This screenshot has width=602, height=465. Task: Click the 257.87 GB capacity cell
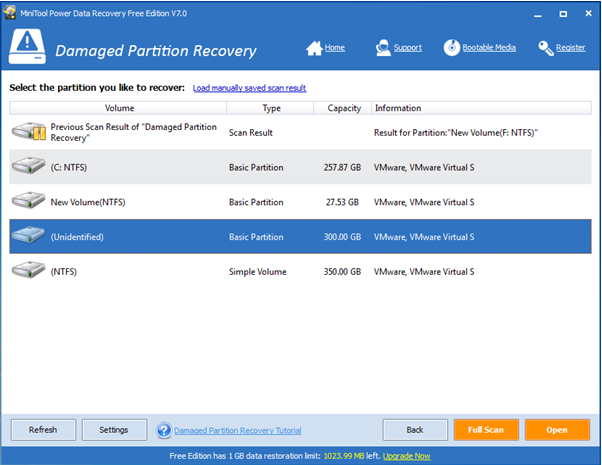tap(342, 167)
